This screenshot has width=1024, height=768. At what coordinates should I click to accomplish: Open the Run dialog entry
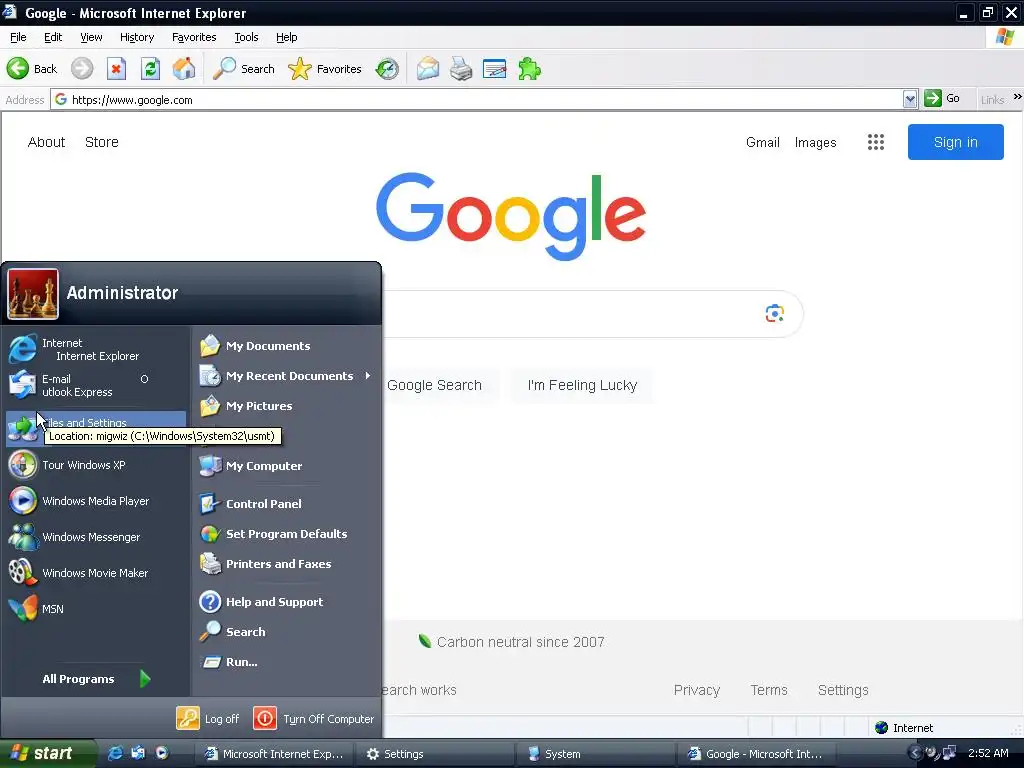[x=285, y=662]
